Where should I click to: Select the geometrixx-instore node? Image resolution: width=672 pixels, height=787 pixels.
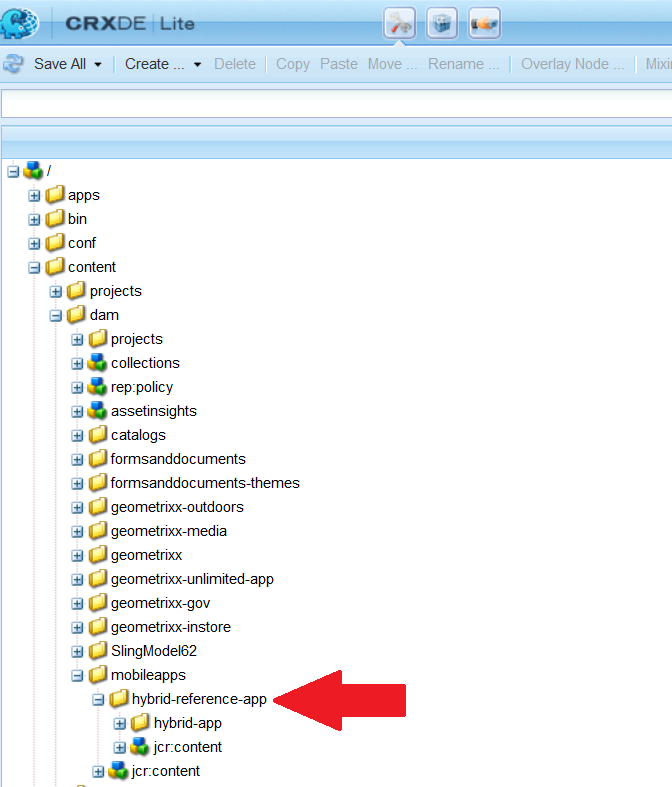pos(171,627)
